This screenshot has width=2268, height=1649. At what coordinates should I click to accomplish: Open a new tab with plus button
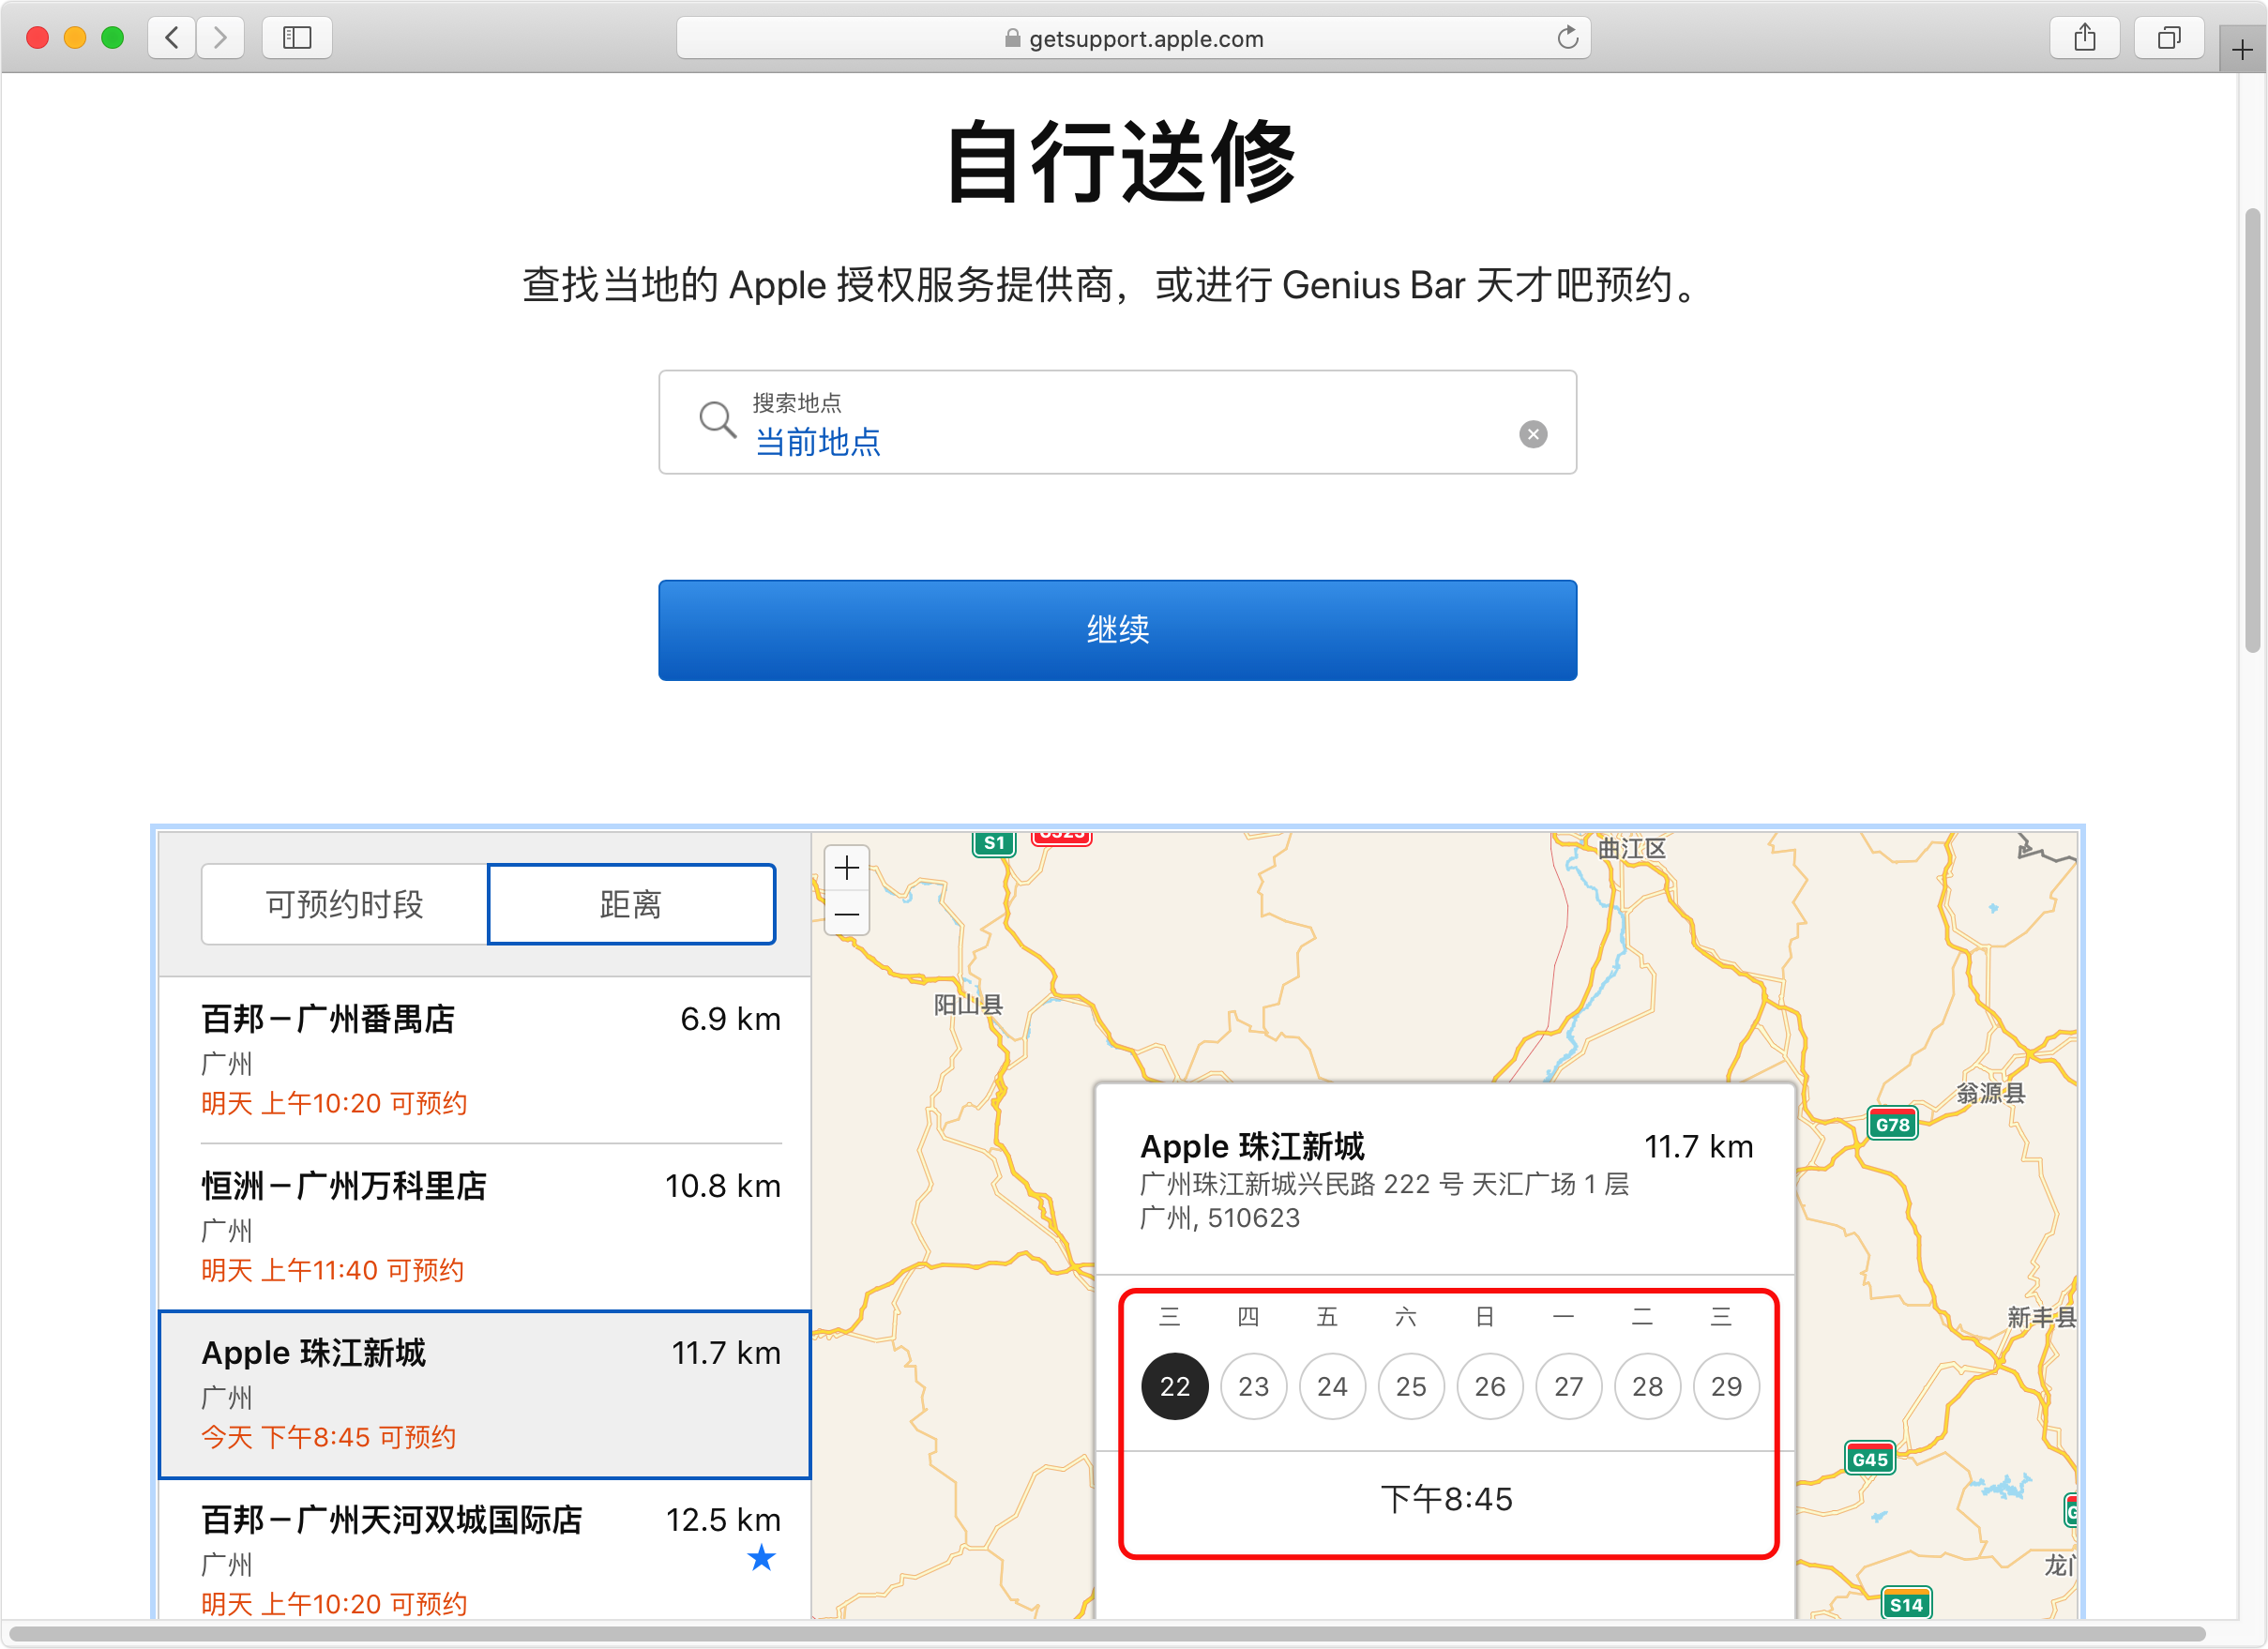point(2241,50)
